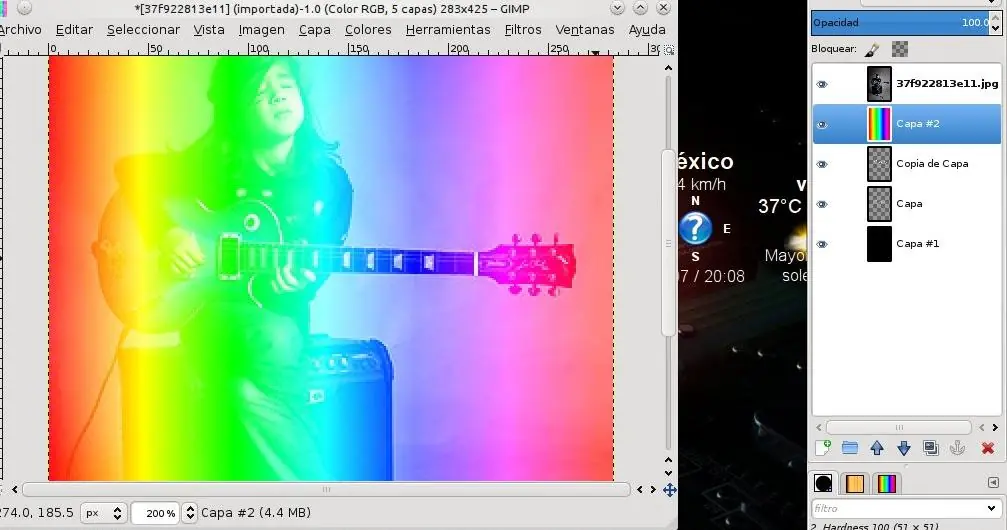Raise the selected layer with the up arrow
Viewport: 1007px width, 530px height.
pyautogui.click(x=877, y=448)
